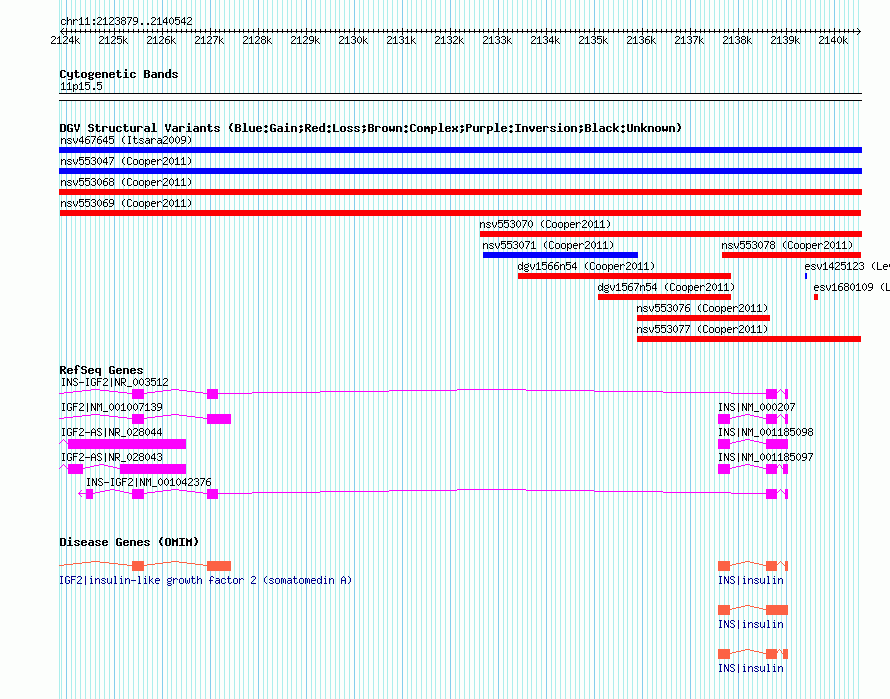Click the chr11:2123879..2140542 position label
Screen dimensions: 890x699
tap(126, 21)
